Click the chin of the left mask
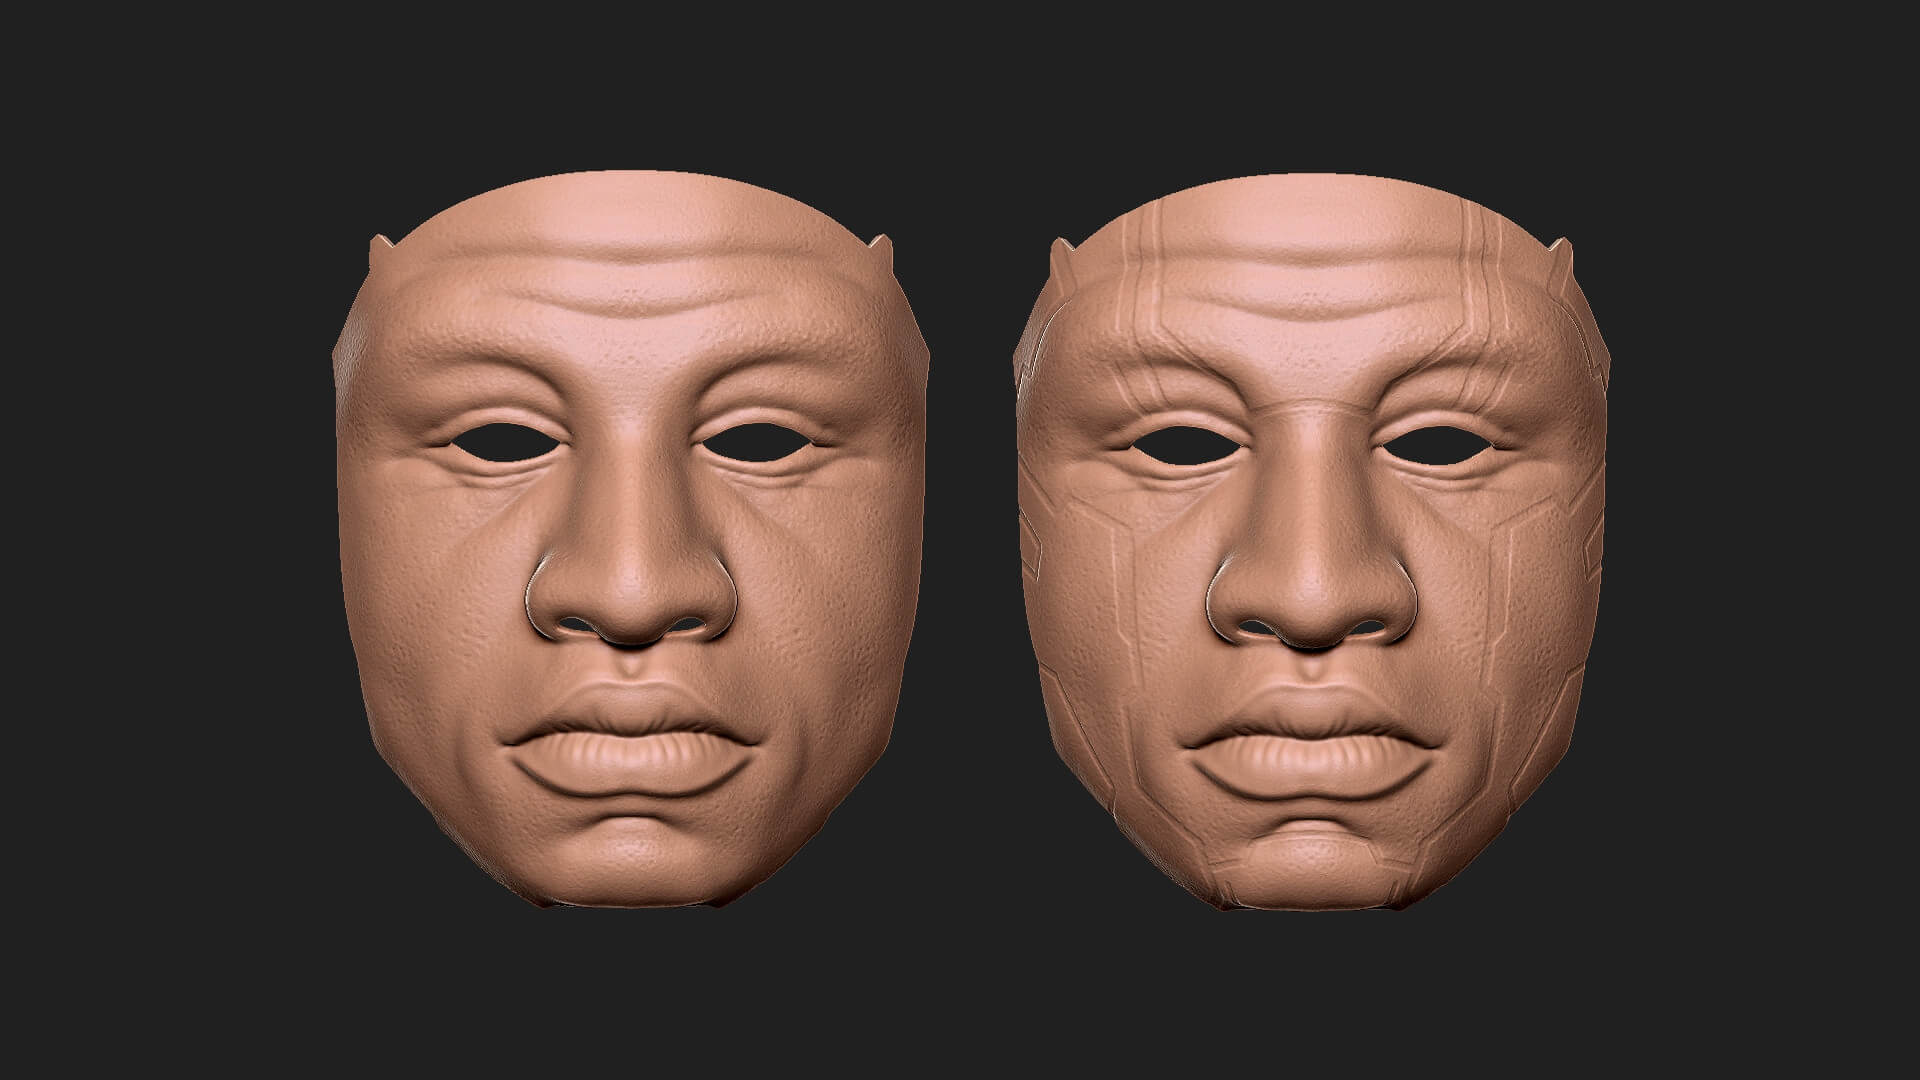Screen dimensions: 1920x1080 tap(630, 850)
